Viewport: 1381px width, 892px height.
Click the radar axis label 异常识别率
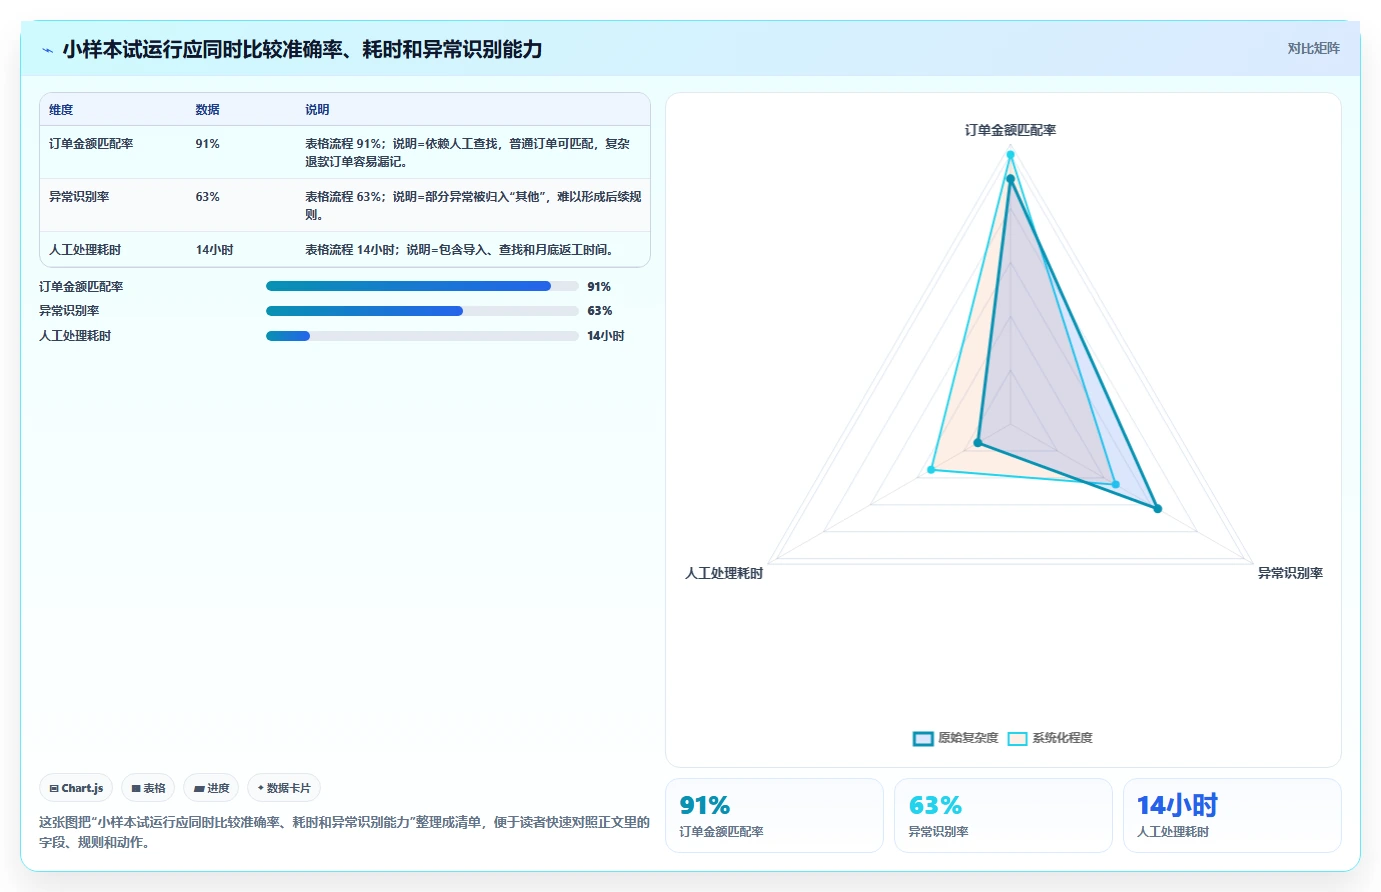(1290, 573)
